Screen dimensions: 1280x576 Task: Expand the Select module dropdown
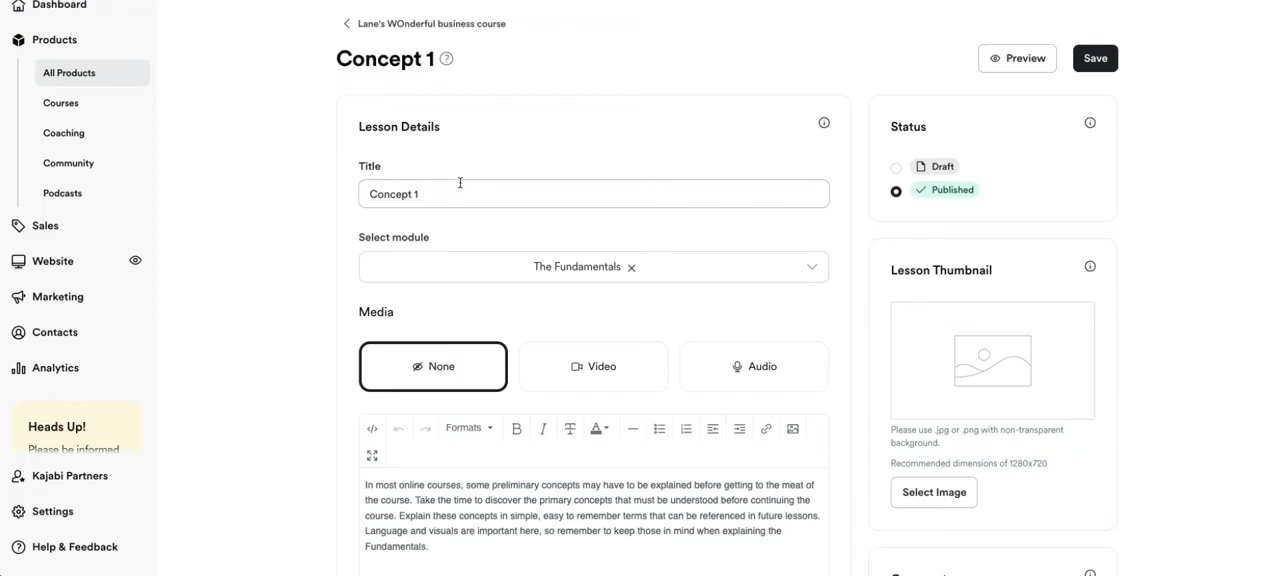point(811,267)
